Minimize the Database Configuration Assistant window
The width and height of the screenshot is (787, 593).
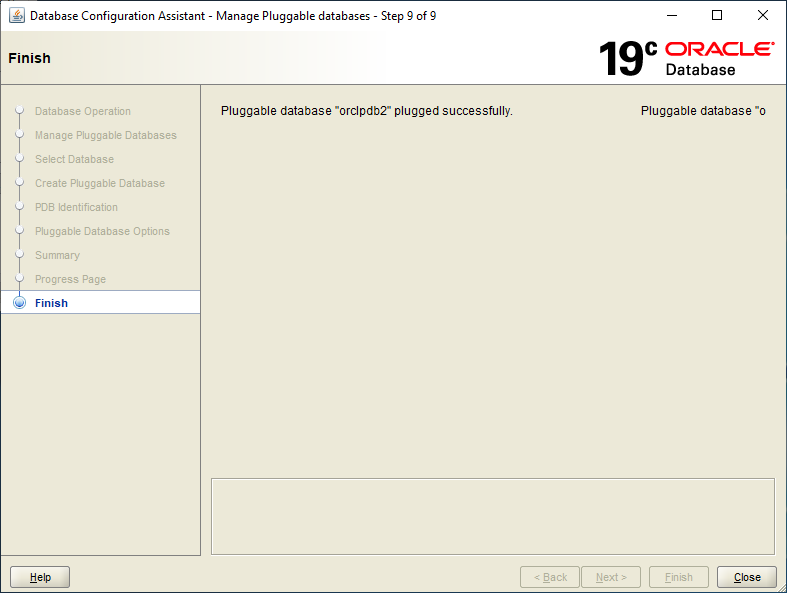coord(672,16)
